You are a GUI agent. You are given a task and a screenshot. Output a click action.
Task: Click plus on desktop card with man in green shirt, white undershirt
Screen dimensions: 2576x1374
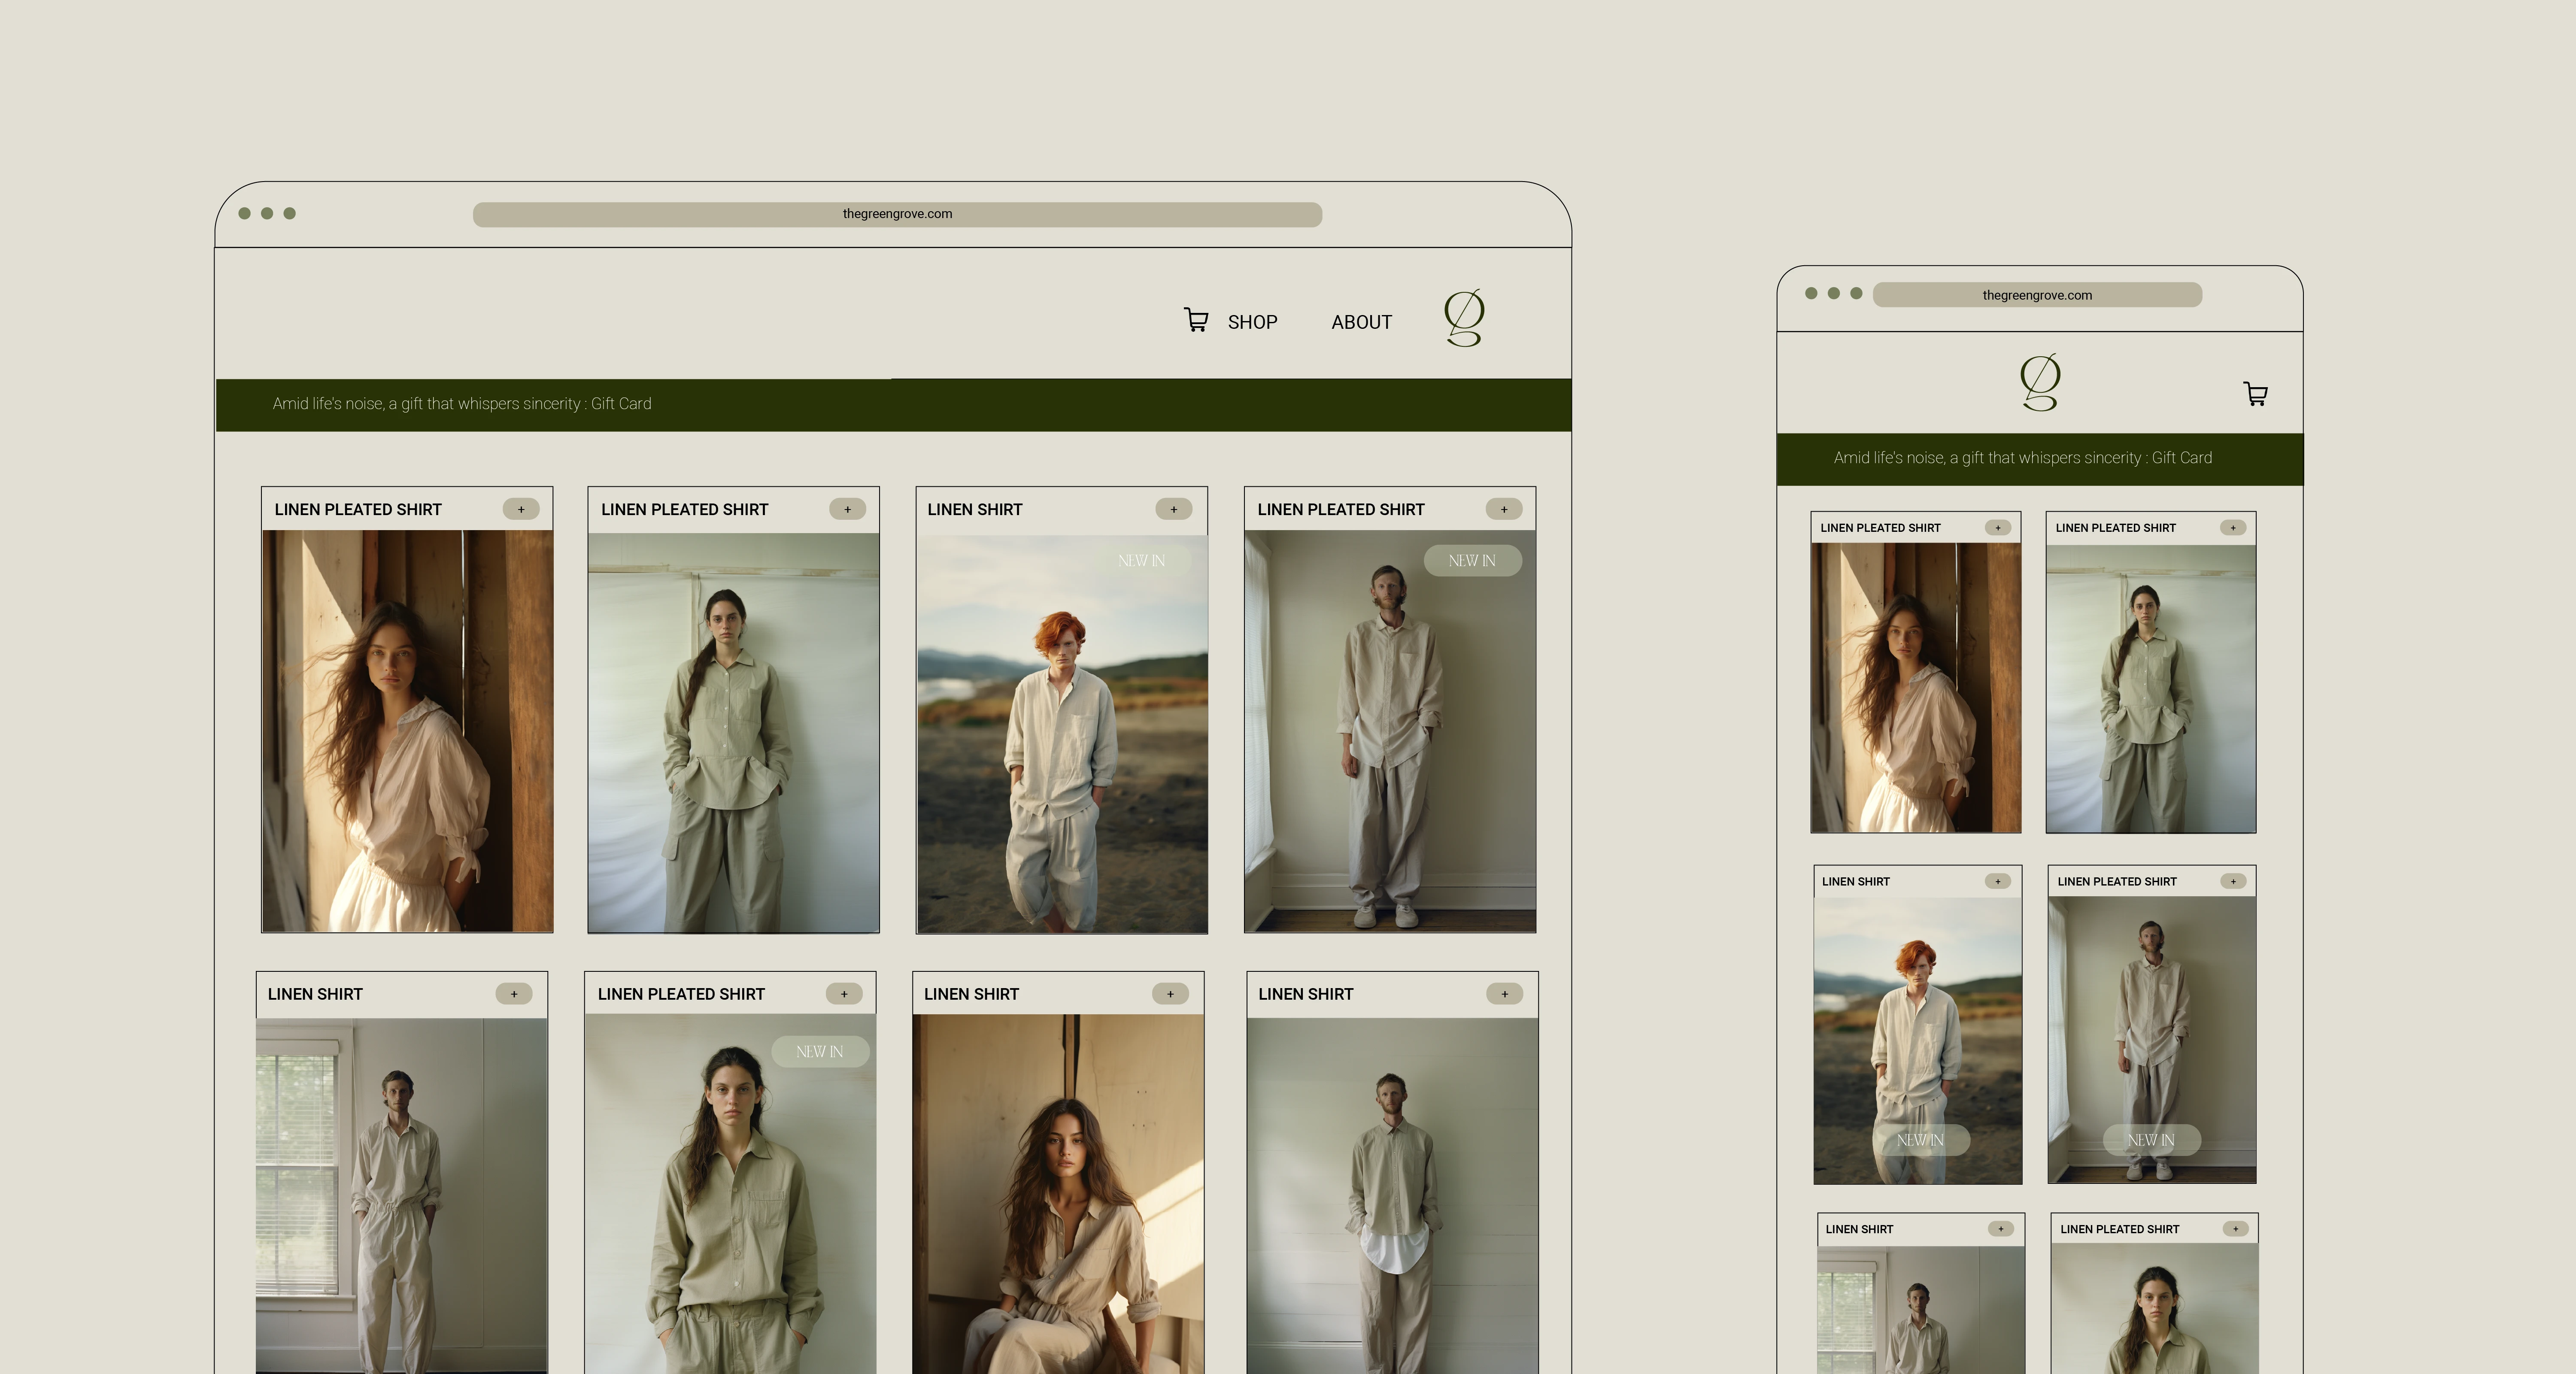point(1505,994)
